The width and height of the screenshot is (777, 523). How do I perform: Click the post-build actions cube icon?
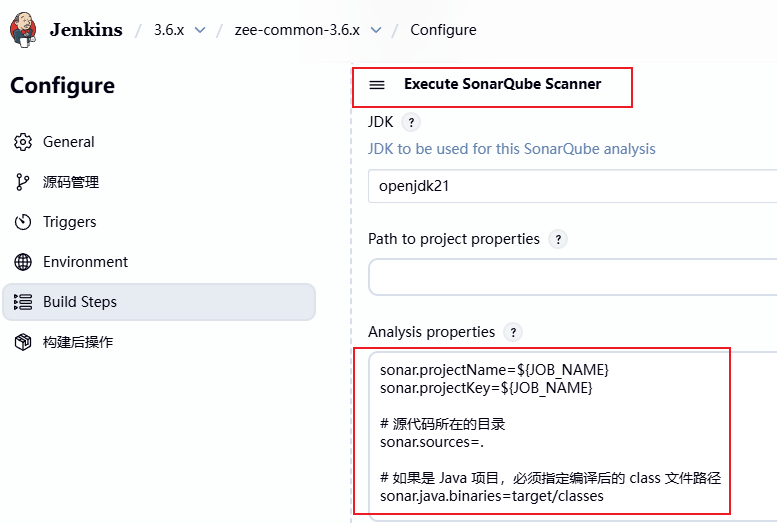(23, 342)
